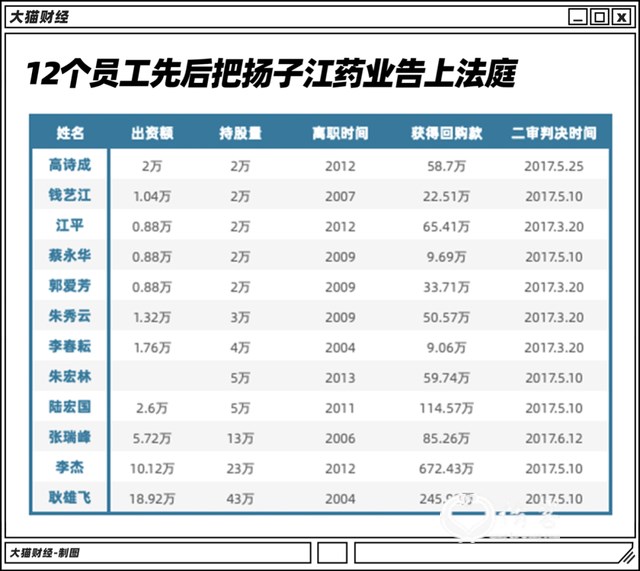Click the 5.72万 contribution cell
Viewport: 640px width, 571px height.
point(152,438)
